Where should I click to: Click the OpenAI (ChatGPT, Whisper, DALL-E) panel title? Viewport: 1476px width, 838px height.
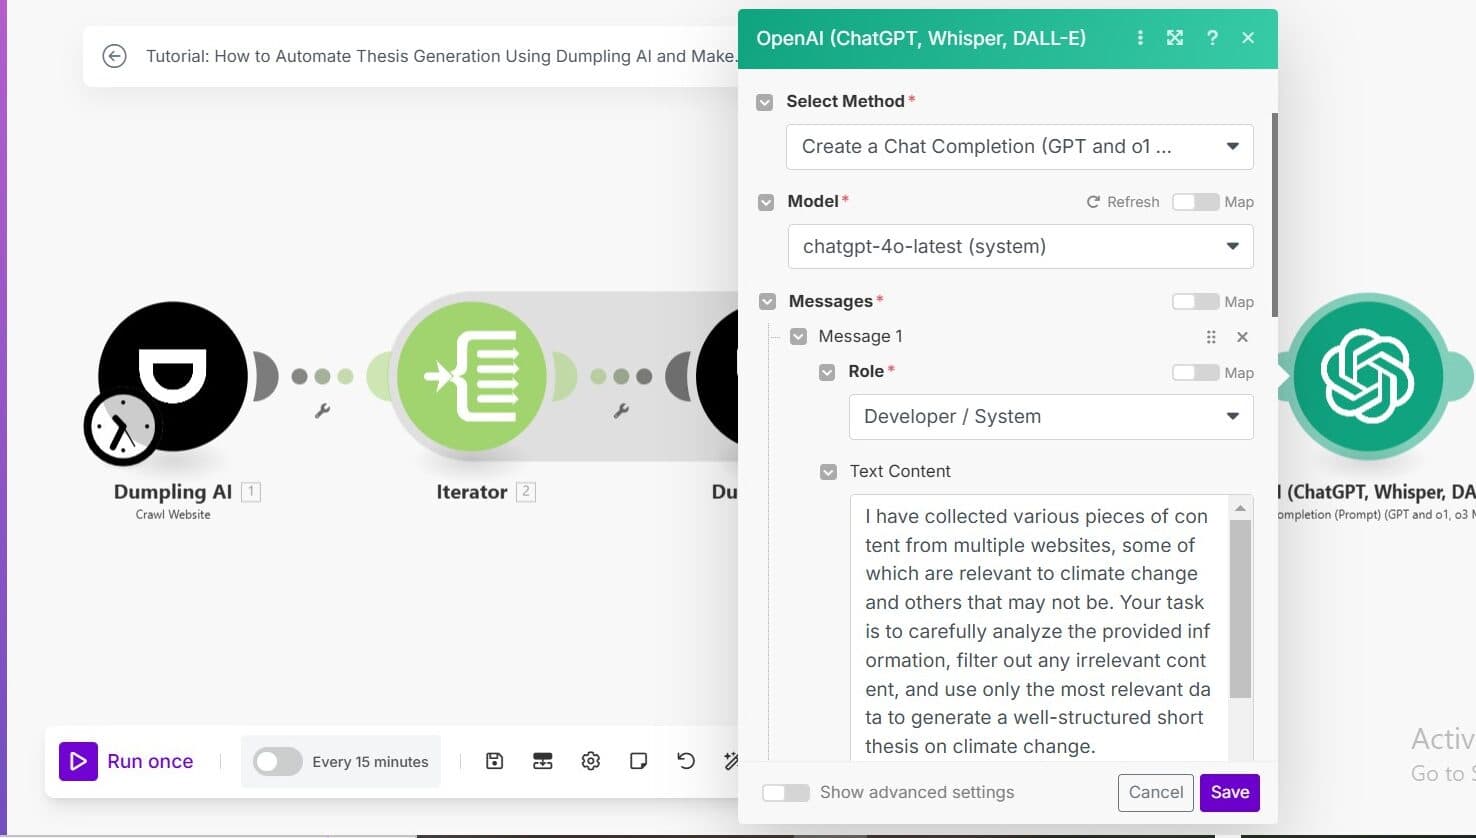point(921,38)
